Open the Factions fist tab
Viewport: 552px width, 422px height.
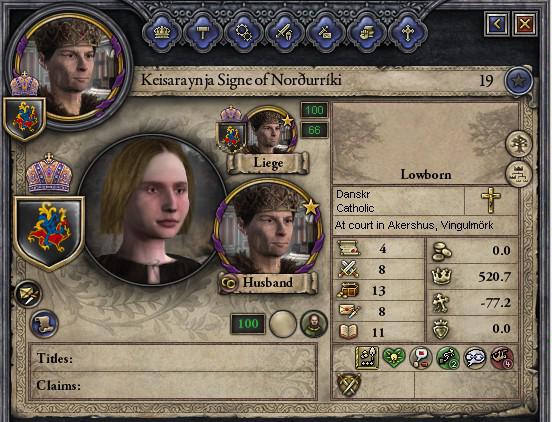click(366, 33)
